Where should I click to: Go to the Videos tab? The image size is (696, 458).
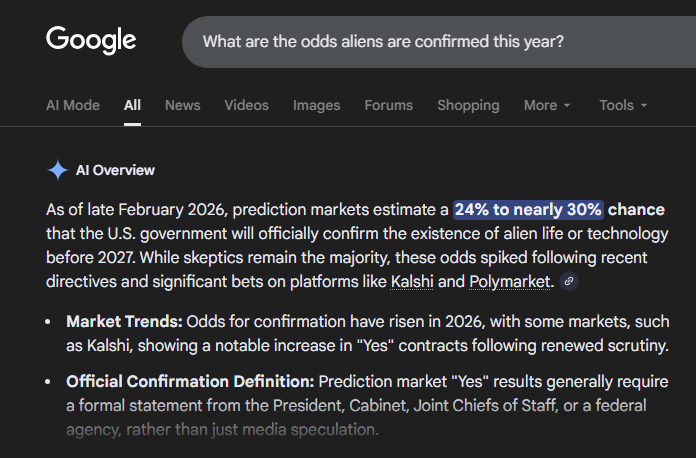pos(246,105)
